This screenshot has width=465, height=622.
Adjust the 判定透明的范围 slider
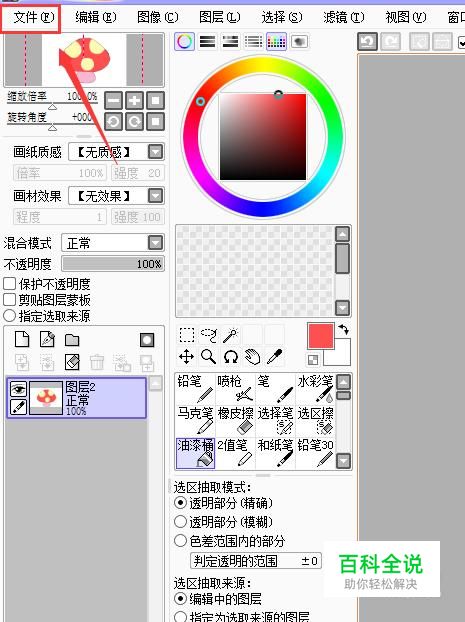pyautogui.click(x=256, y=561)
